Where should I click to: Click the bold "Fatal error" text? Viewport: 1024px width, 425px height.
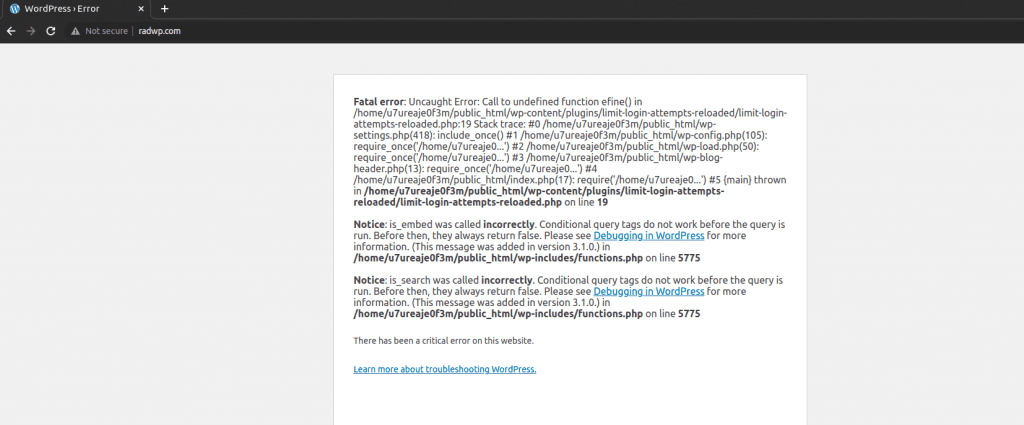click(x=378, y=102)
